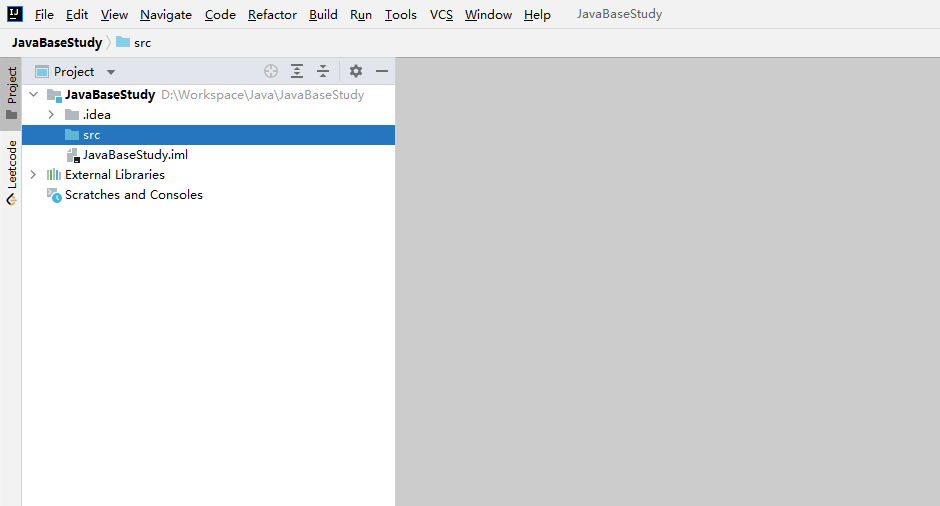This screenshot has height=506, width=940.
Task: Click the .idea folder icon
Action: coord(72,115)
